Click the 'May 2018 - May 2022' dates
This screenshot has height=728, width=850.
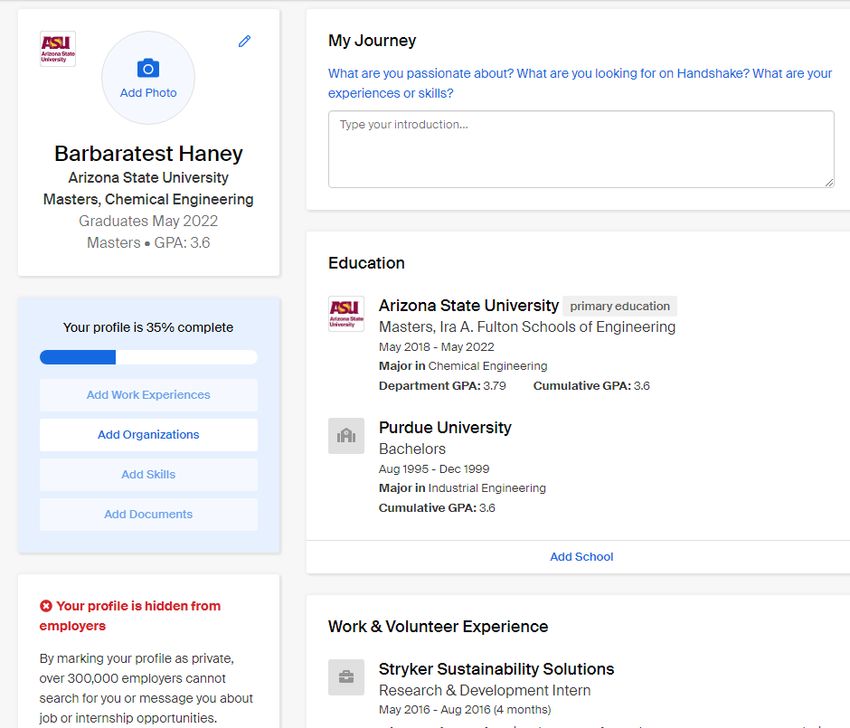click(436, 347)
